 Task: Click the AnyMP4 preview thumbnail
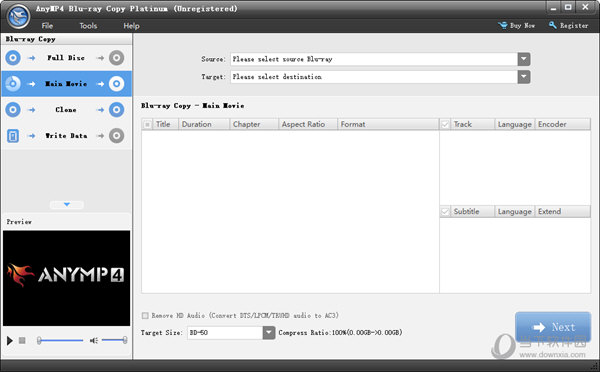pos(67,278)
